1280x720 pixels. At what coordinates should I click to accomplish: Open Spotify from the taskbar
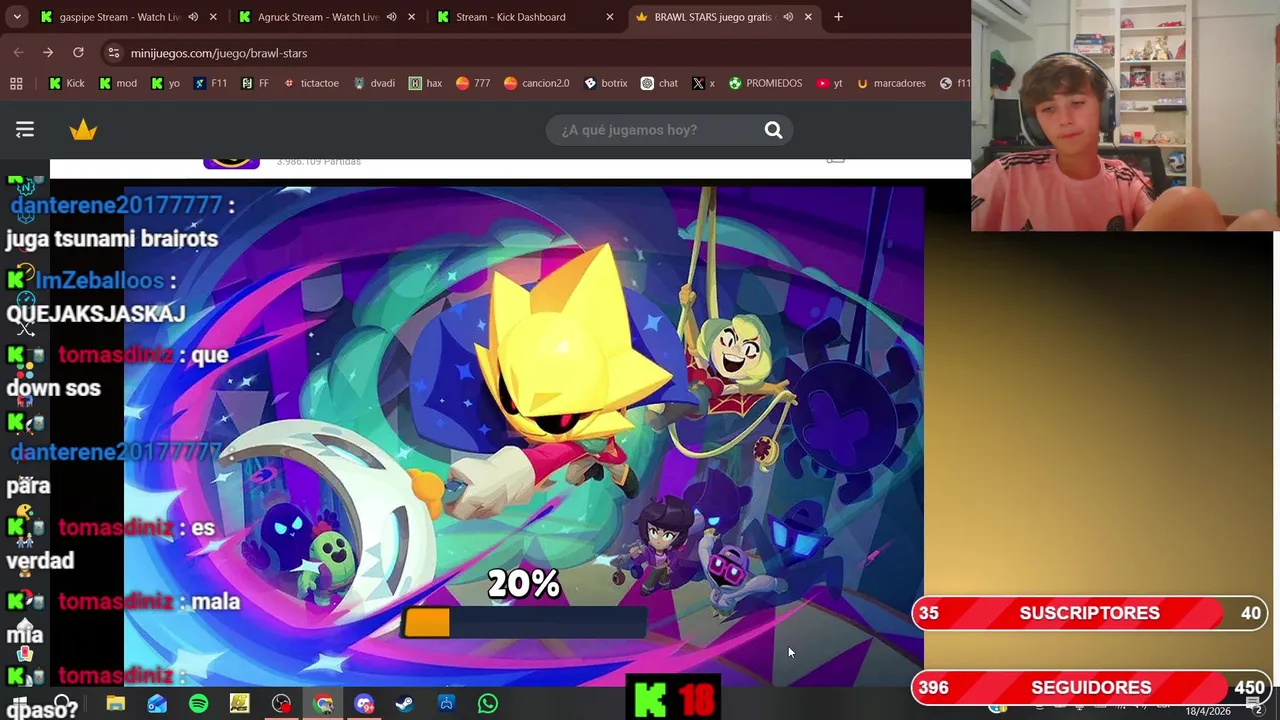(198, 704)
